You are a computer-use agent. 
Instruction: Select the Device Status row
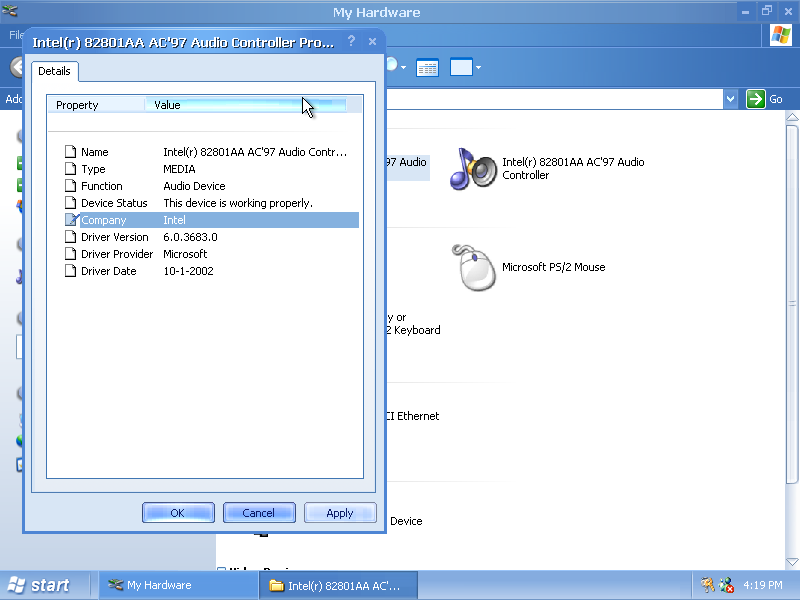click(212, 203)
